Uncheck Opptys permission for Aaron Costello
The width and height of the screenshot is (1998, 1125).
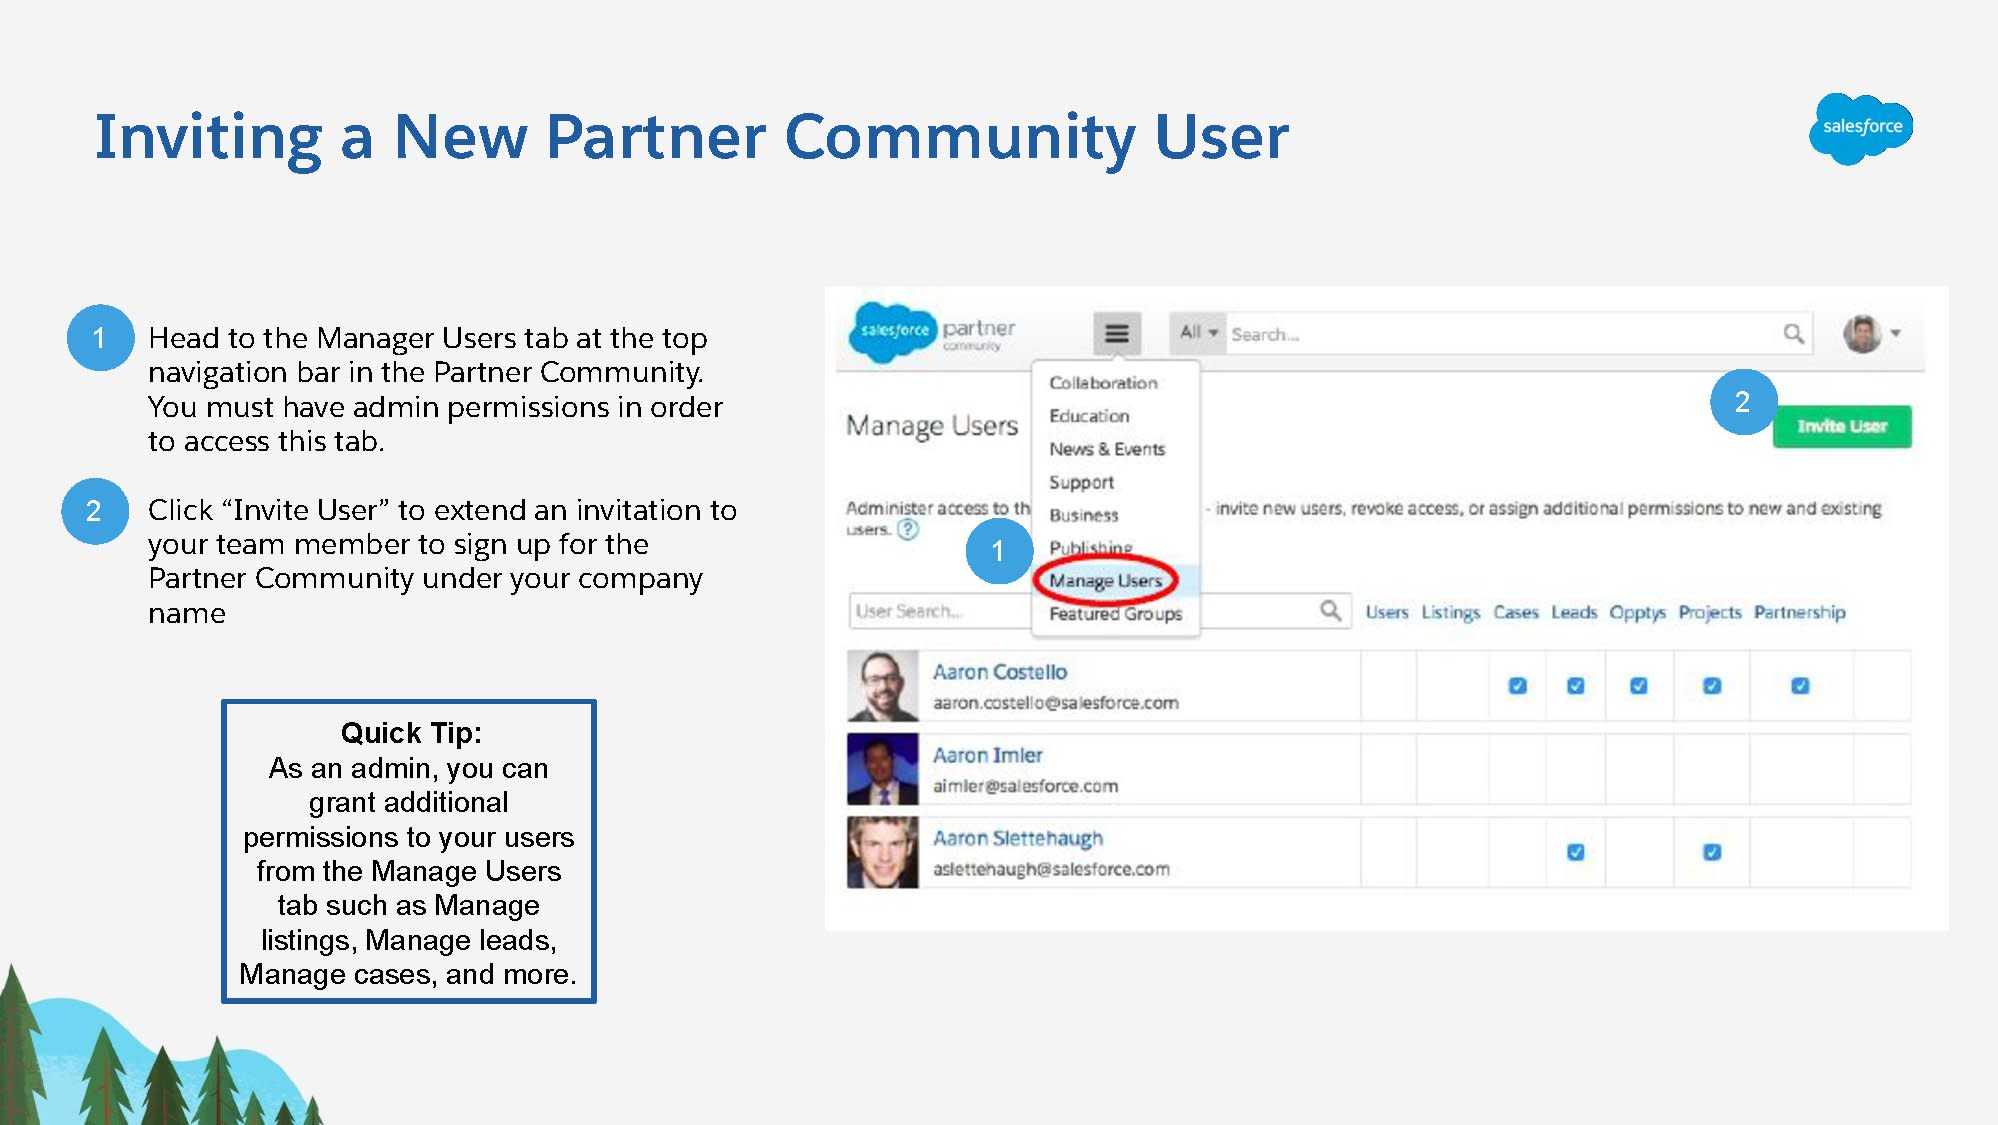1638,686
